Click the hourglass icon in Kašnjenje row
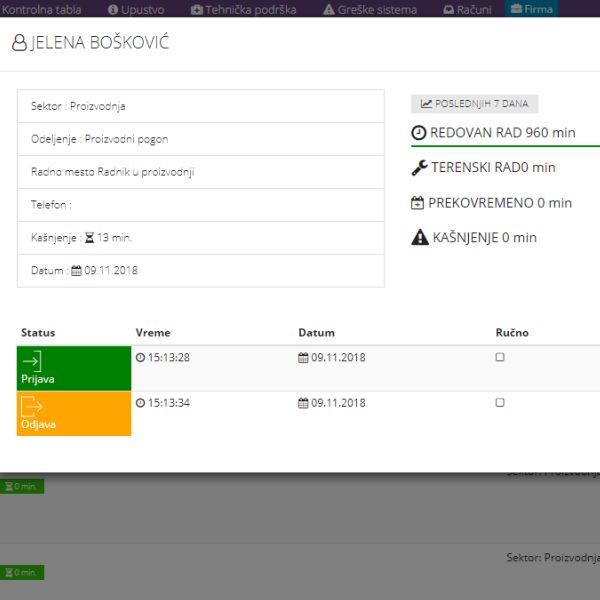The image size is (600, 600). coord(89,238)
